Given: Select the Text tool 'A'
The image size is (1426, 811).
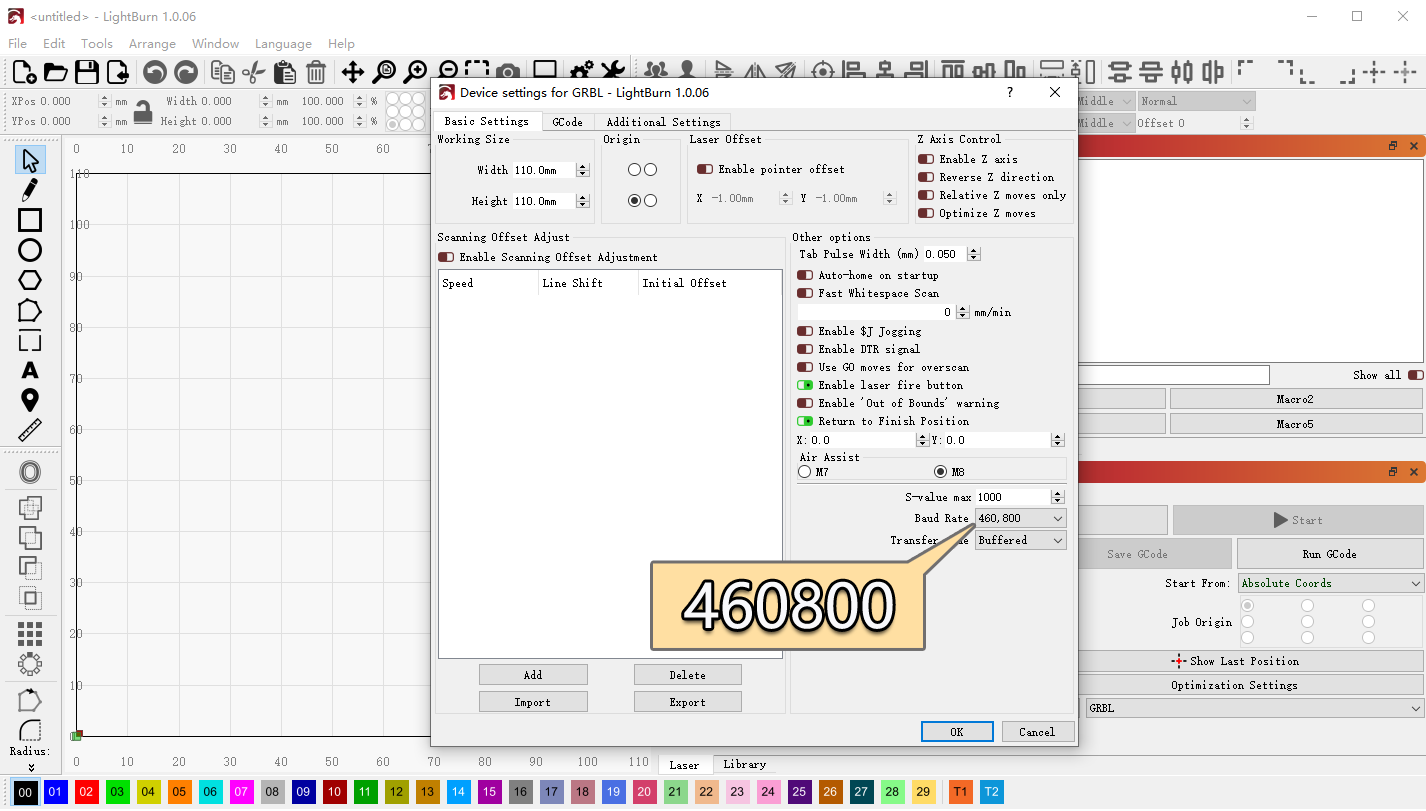Looking at the screenshot, I should click(30, 371).
